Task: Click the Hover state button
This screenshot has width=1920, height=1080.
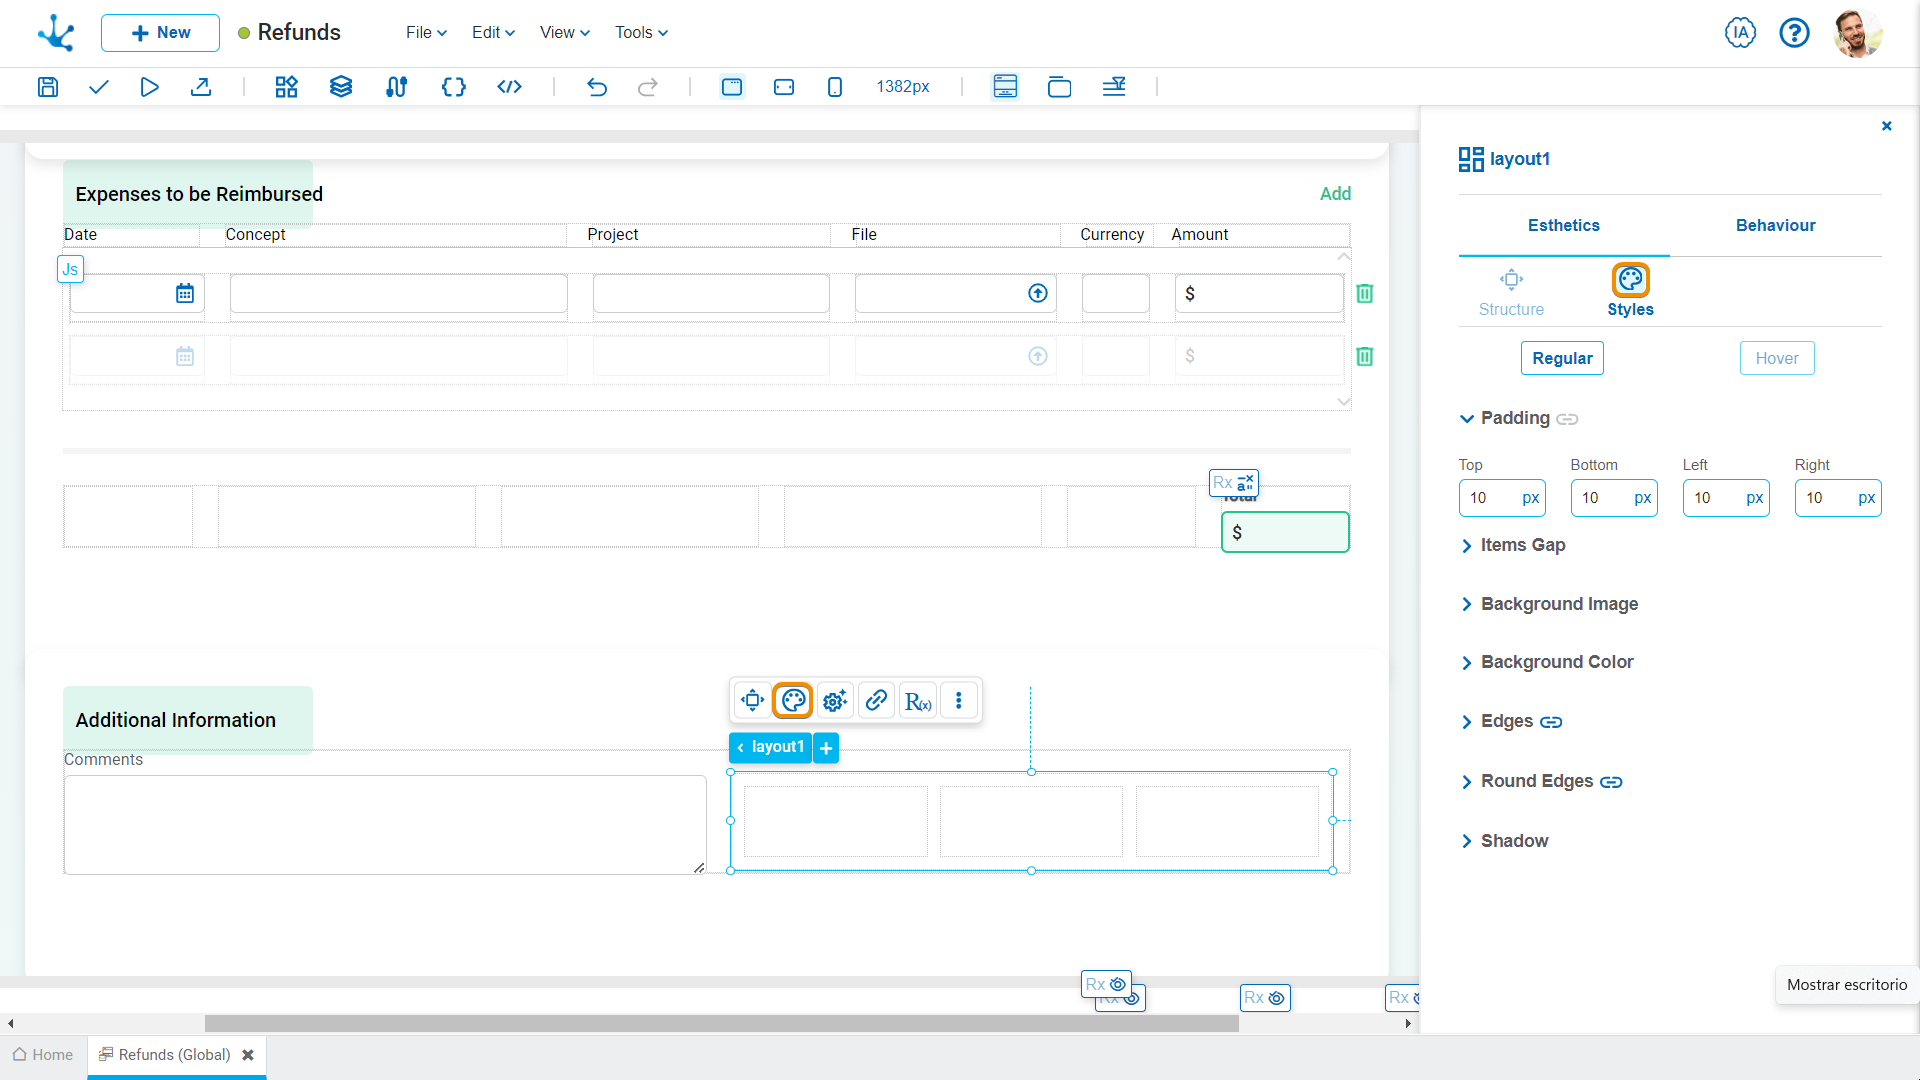Action: [x=1776, y=357]
